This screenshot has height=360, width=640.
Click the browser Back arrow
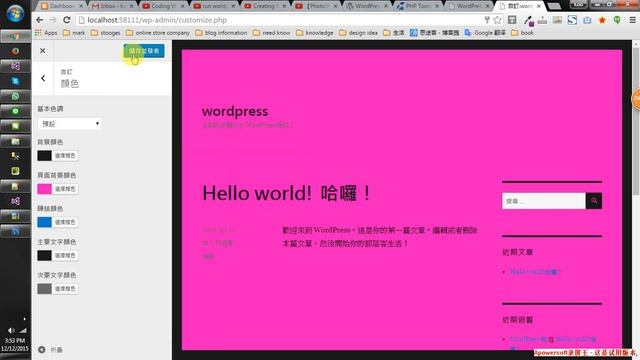pos(40,20)
